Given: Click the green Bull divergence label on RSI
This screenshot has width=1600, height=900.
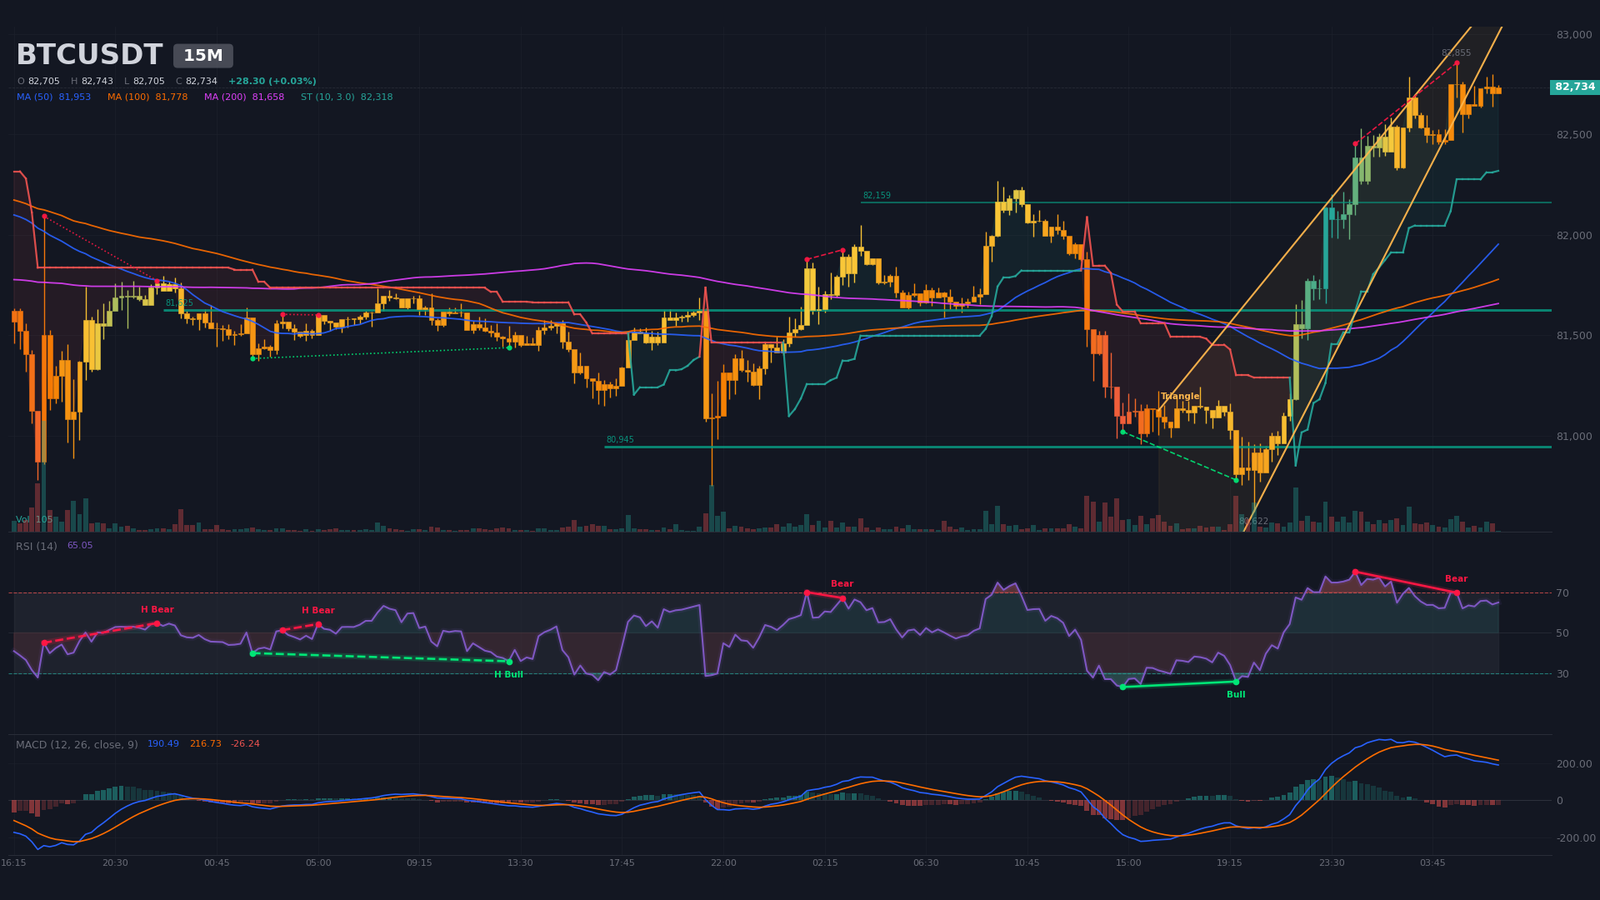Looking at the screenshot, I should pos(1236,694).
